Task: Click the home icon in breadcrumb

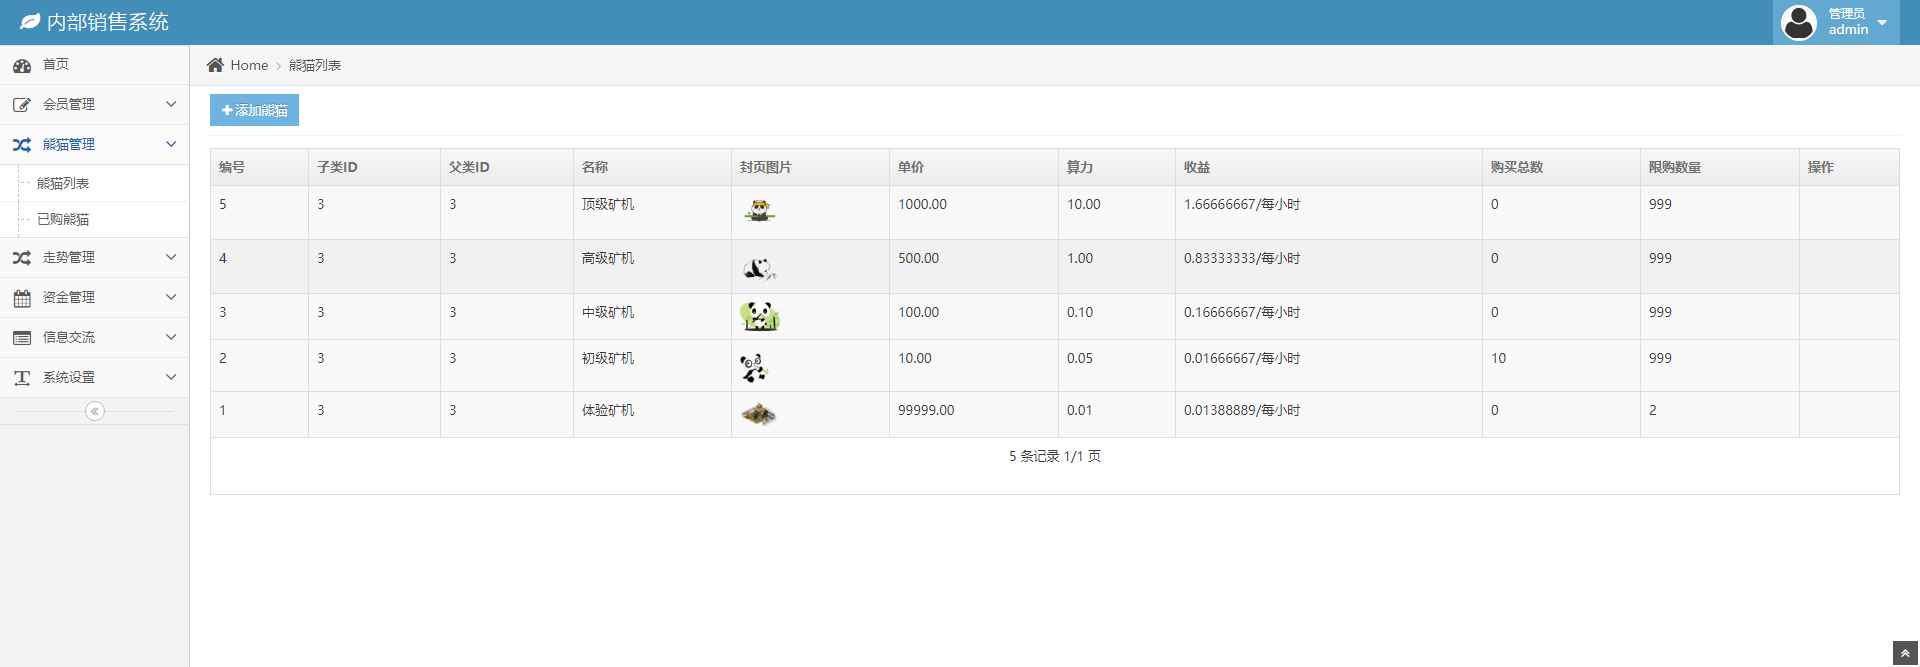Action: click(215, 65)
